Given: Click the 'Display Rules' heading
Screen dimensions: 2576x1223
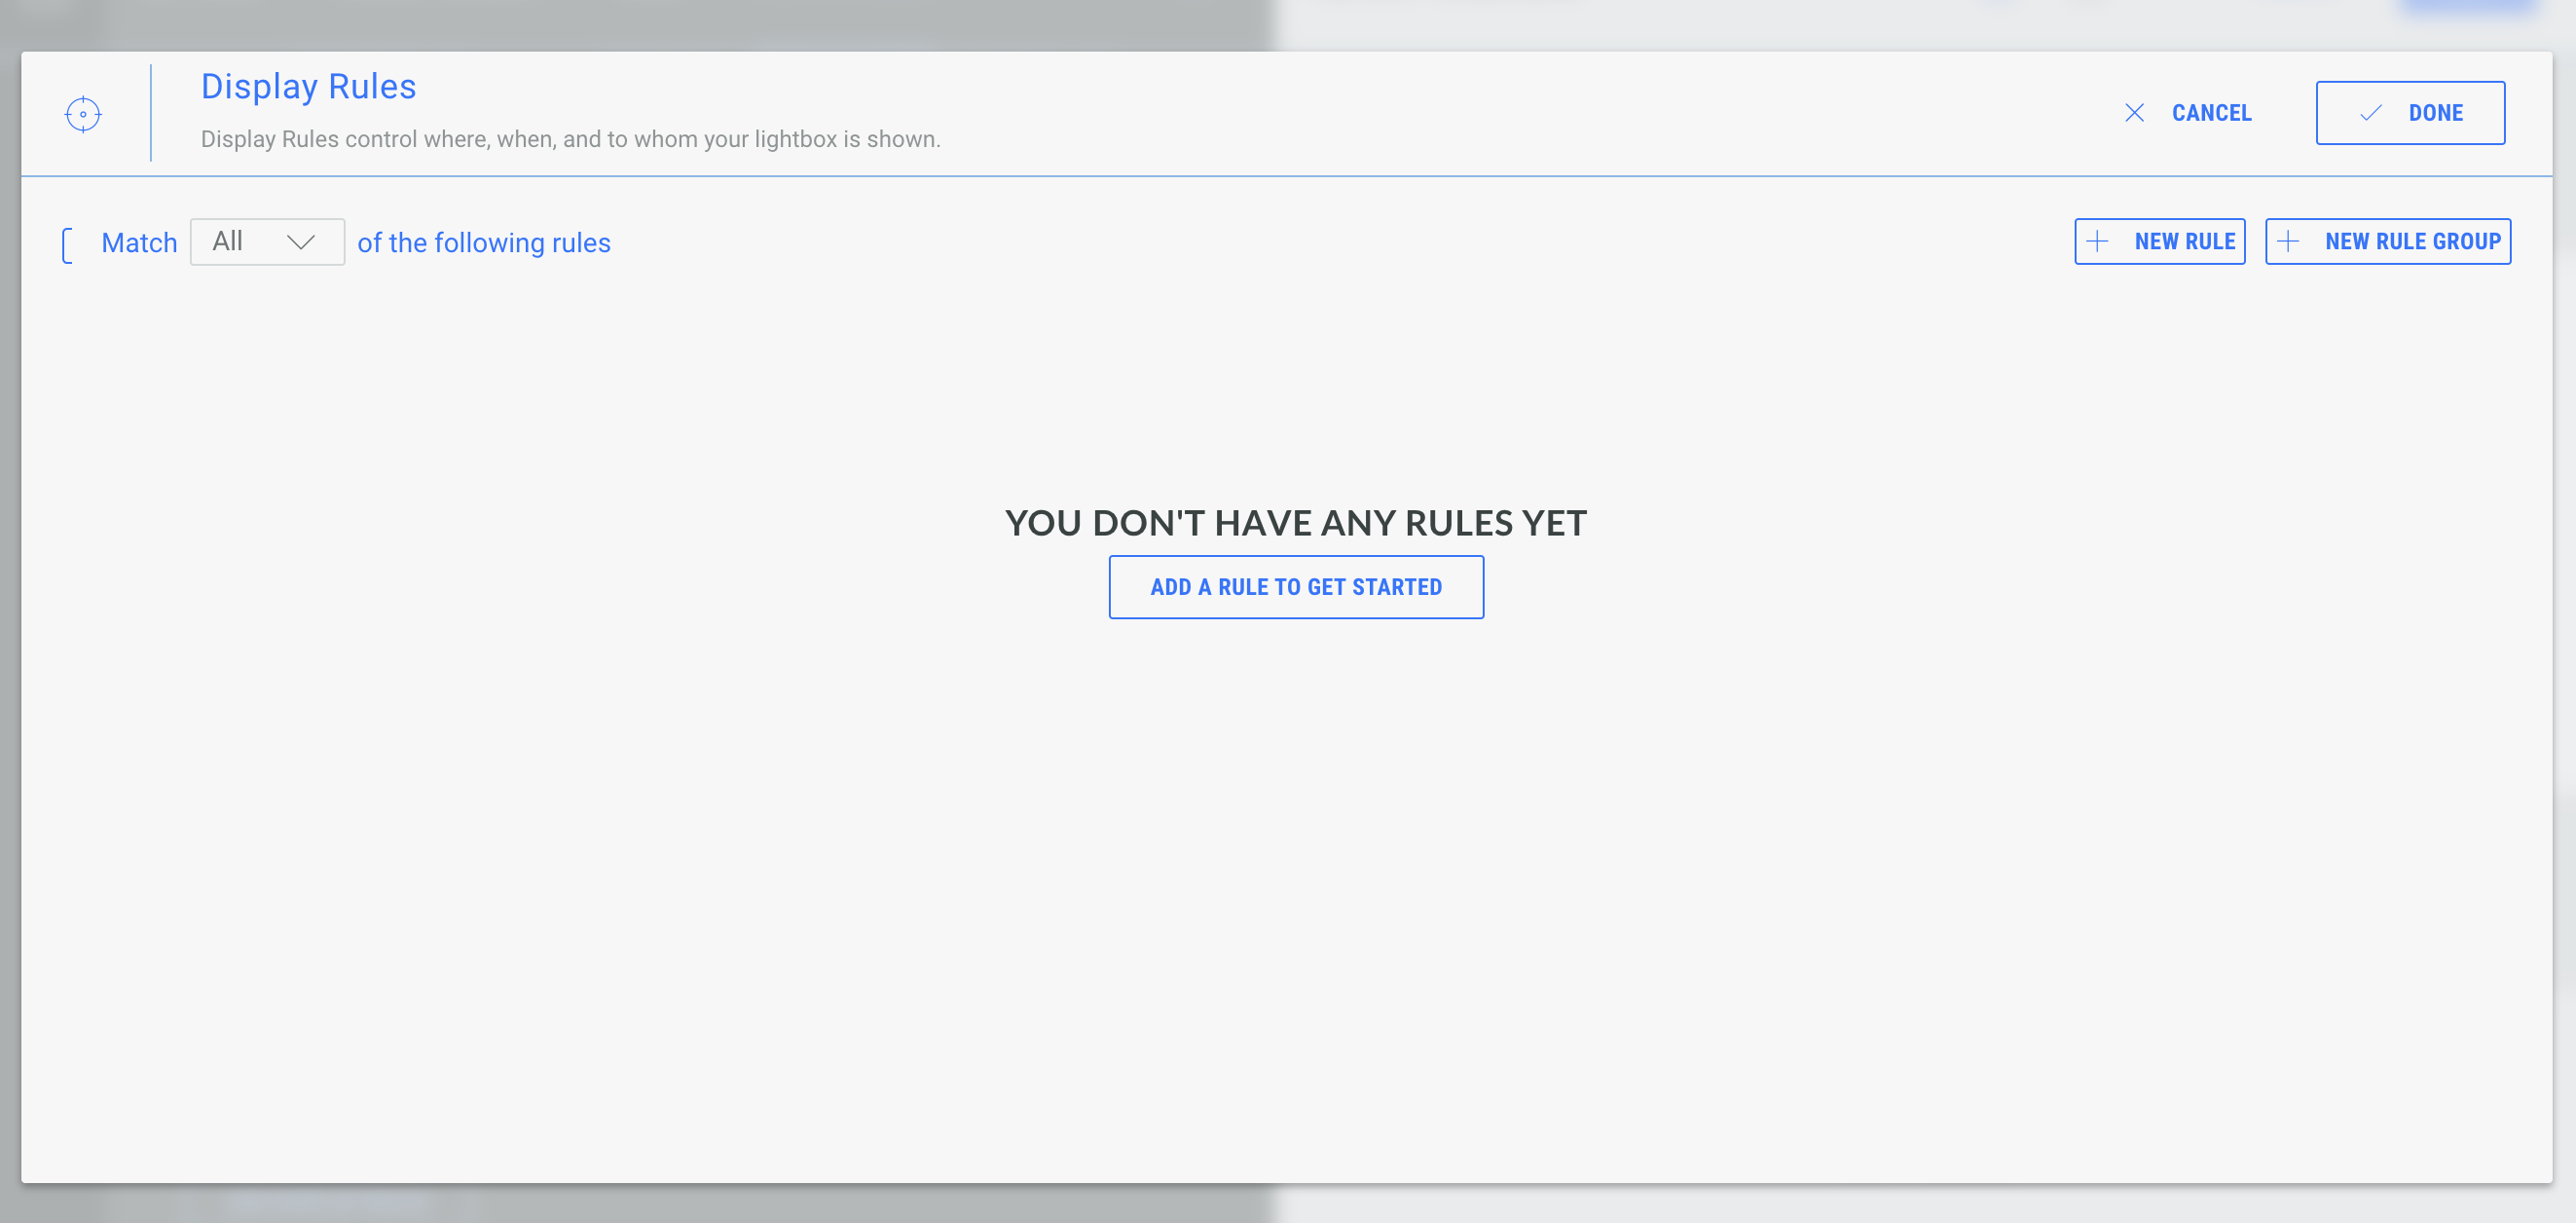Looking at the screenshot, I should (x=308, y=87).
